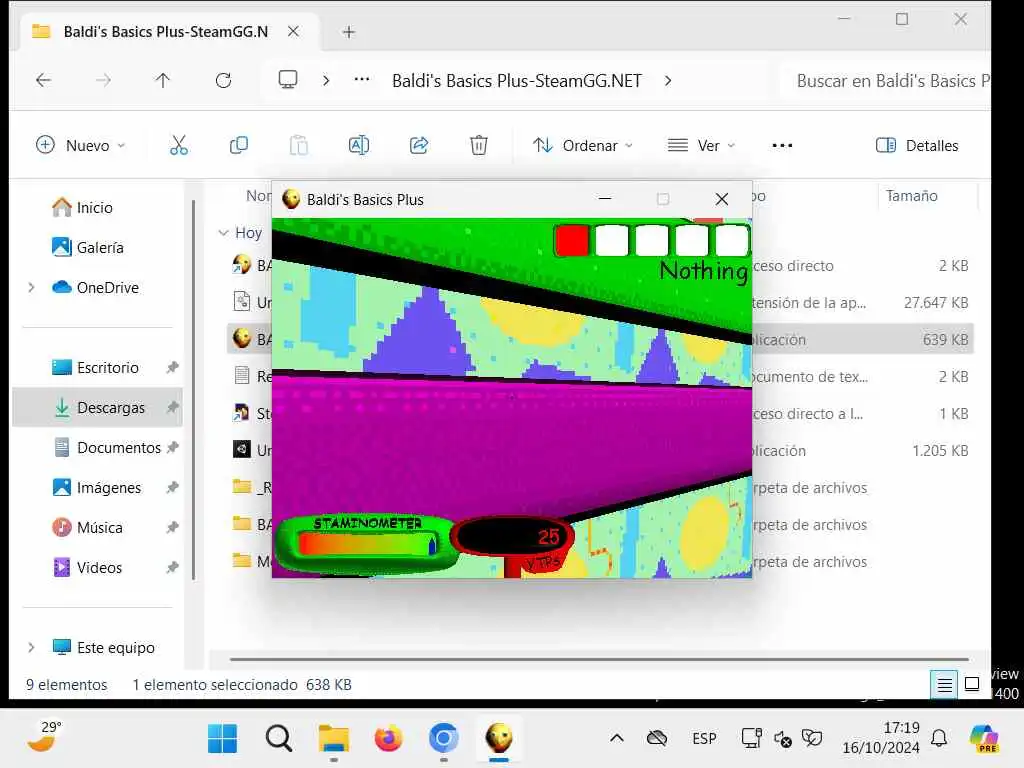Click the Copilot preview icon in tray
Screen dimensions: 1024x768
pyautogui.click(x=984, y=739)
